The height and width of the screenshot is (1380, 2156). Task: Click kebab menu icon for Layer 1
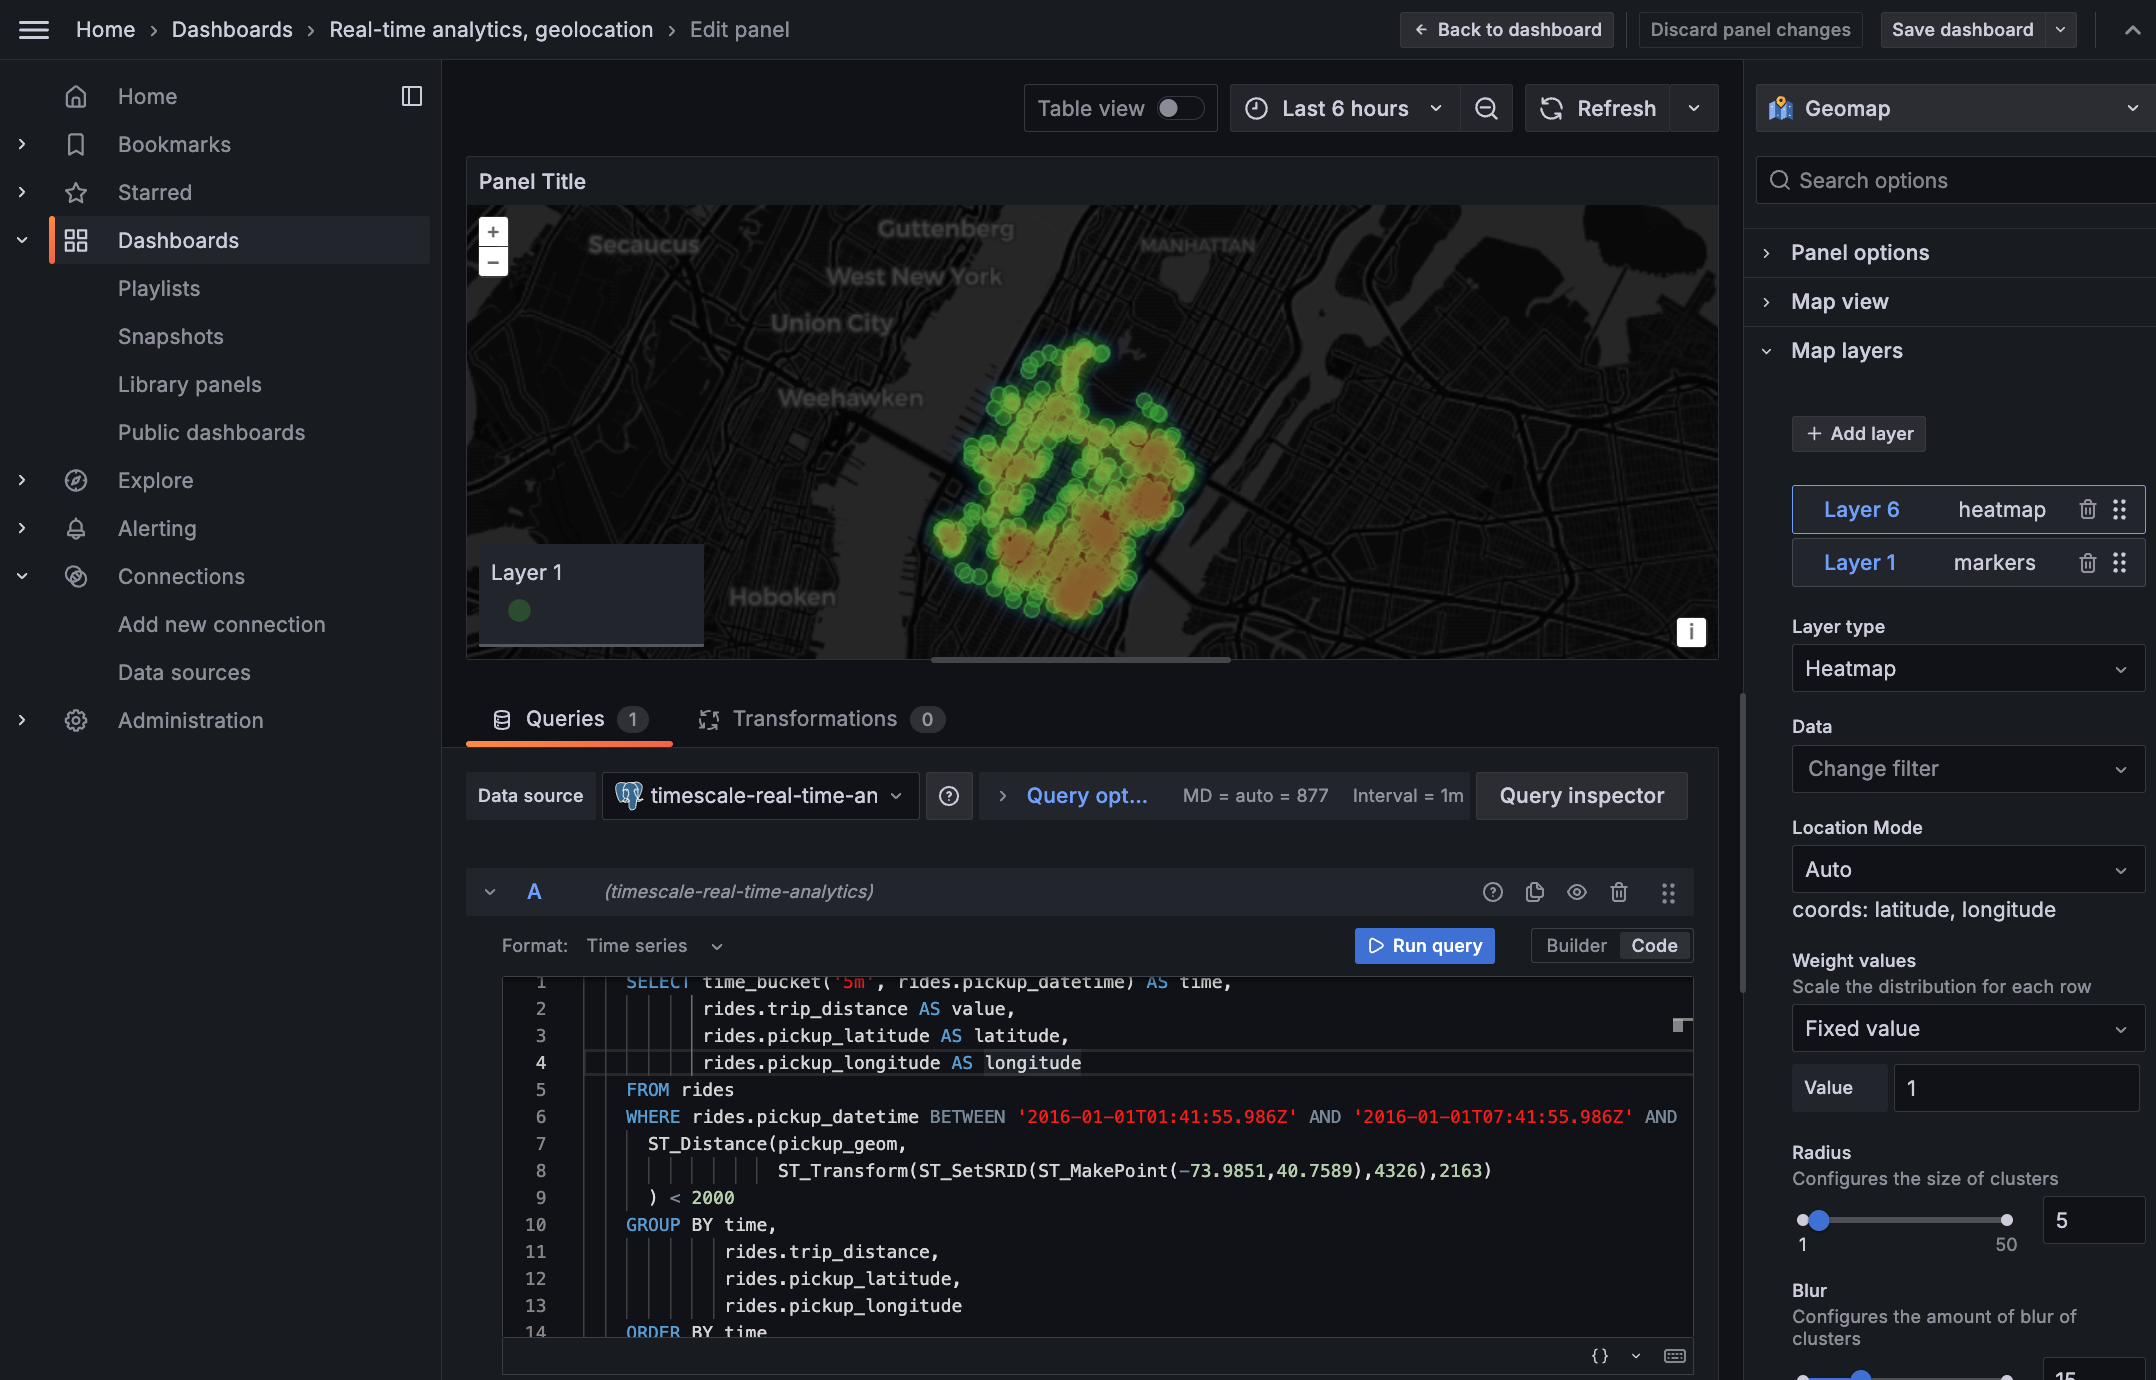coord(2121,561)
